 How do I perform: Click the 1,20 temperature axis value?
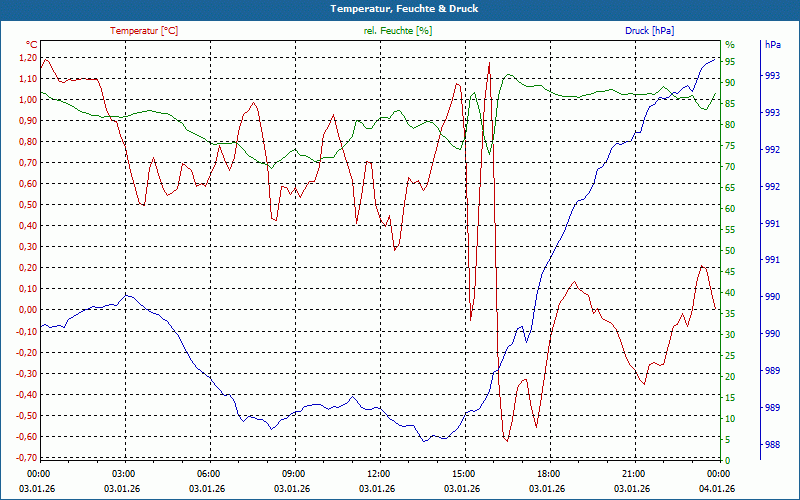(x=27, y=57)
